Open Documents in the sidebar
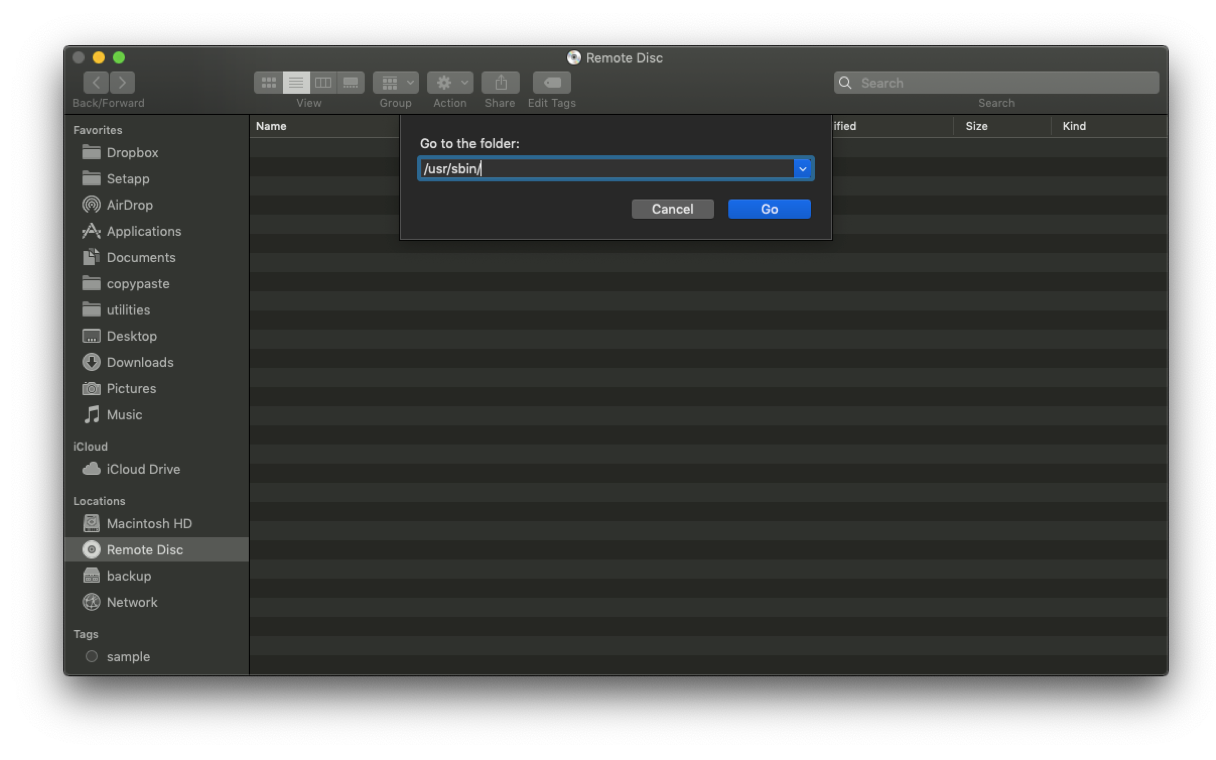Viewport: 1216px width, 760px height. pyautogui.click(x=156, y=257)
